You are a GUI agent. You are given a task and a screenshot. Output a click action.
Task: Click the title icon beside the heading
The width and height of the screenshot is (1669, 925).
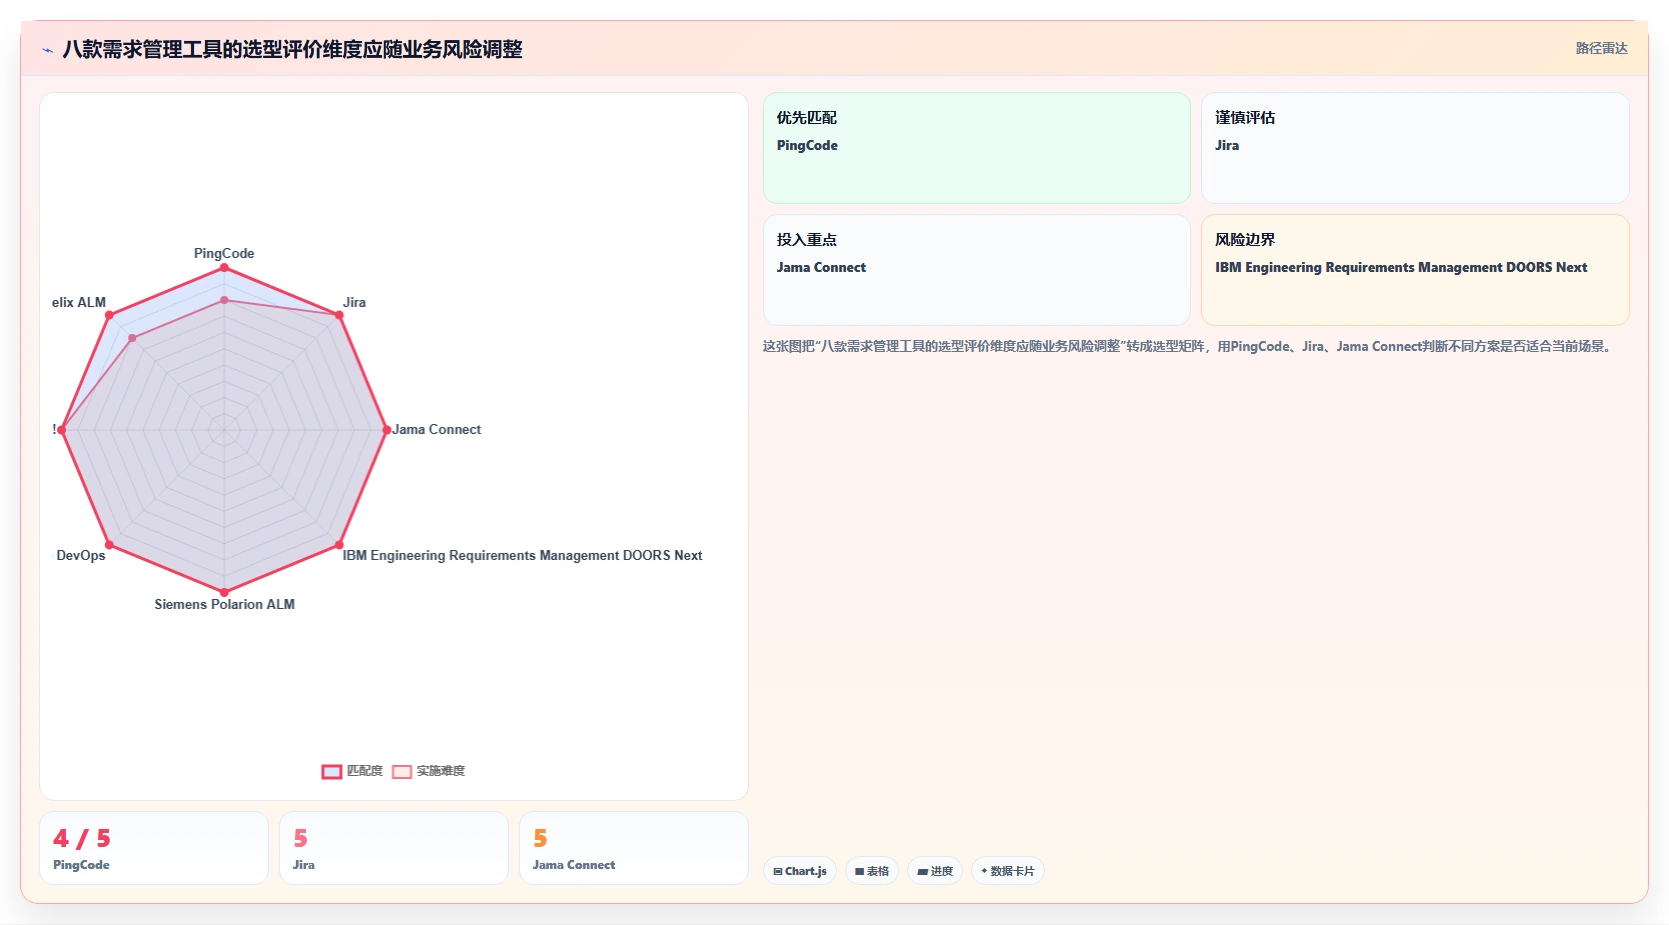click(x=47, y=50)
